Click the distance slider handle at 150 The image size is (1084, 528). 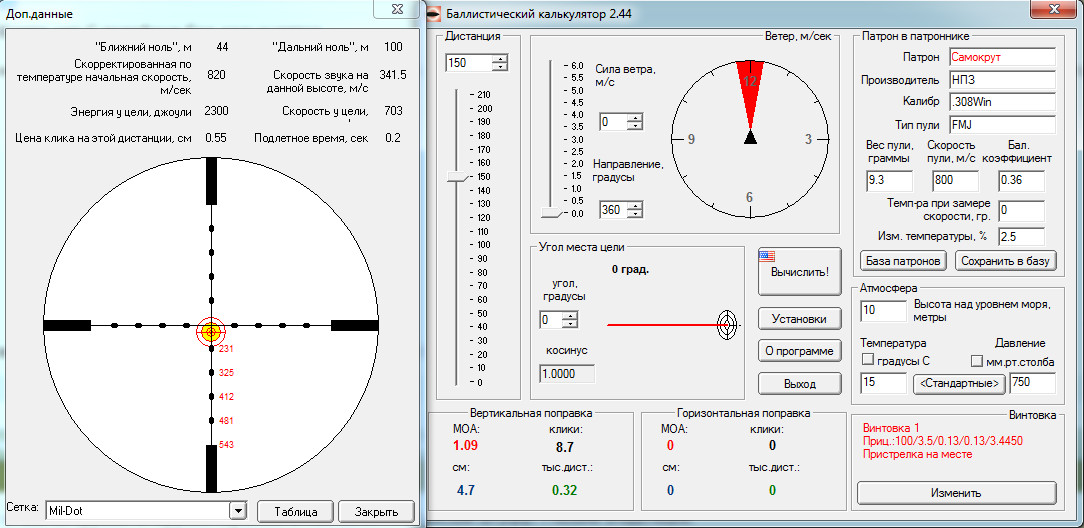pos(457,177)
